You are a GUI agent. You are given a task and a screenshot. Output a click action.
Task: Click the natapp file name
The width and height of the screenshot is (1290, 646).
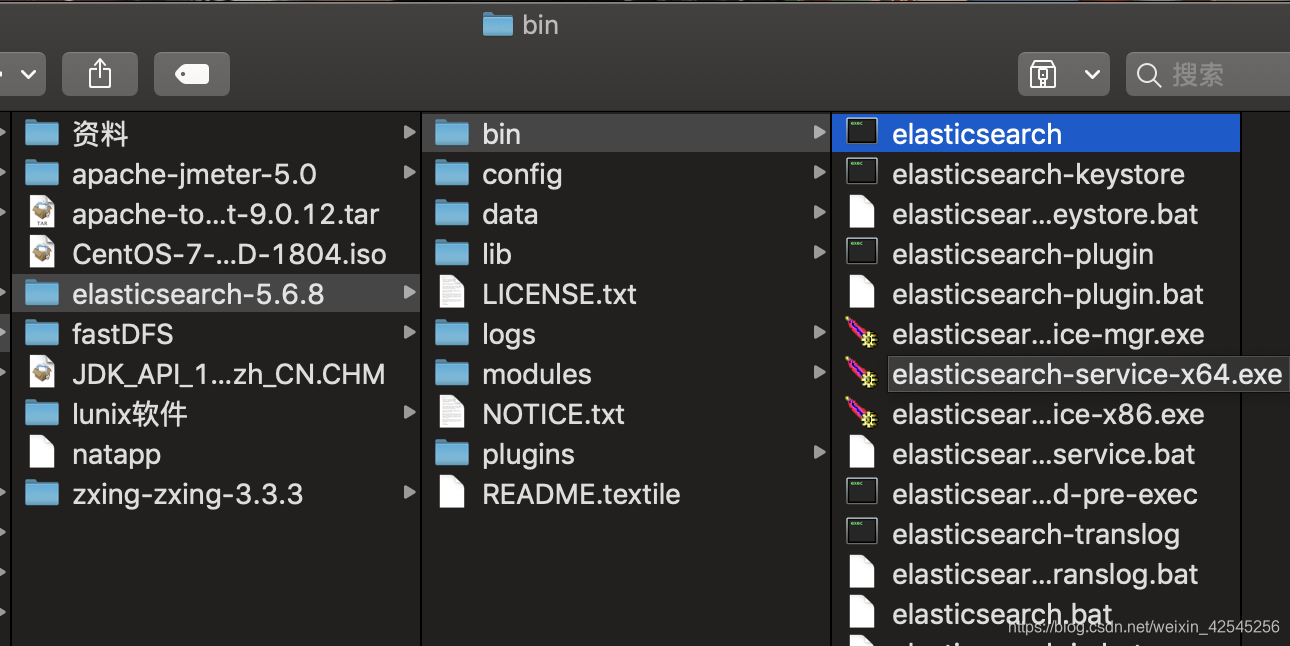(x=116, y=455)
